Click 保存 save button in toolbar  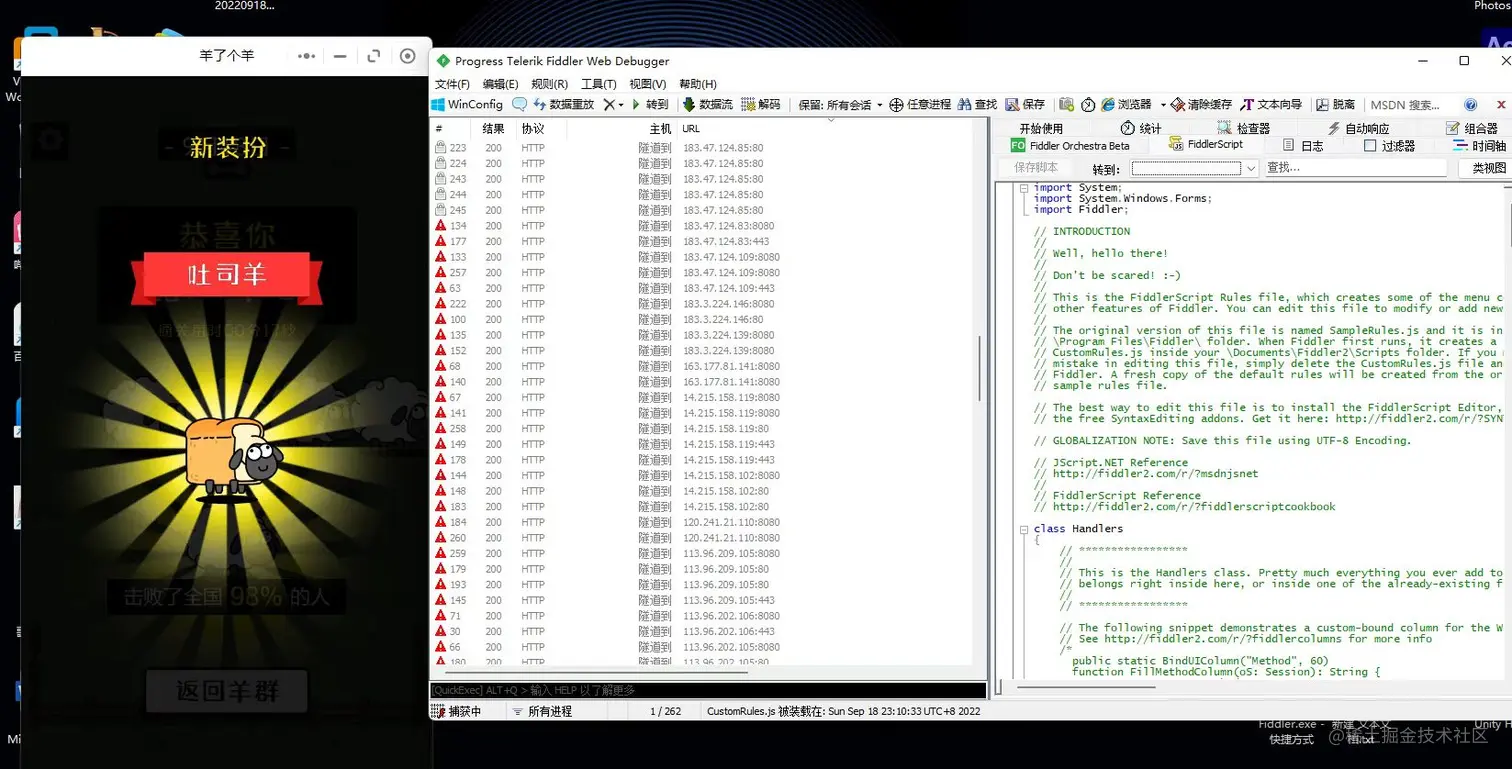(1025, 104)
